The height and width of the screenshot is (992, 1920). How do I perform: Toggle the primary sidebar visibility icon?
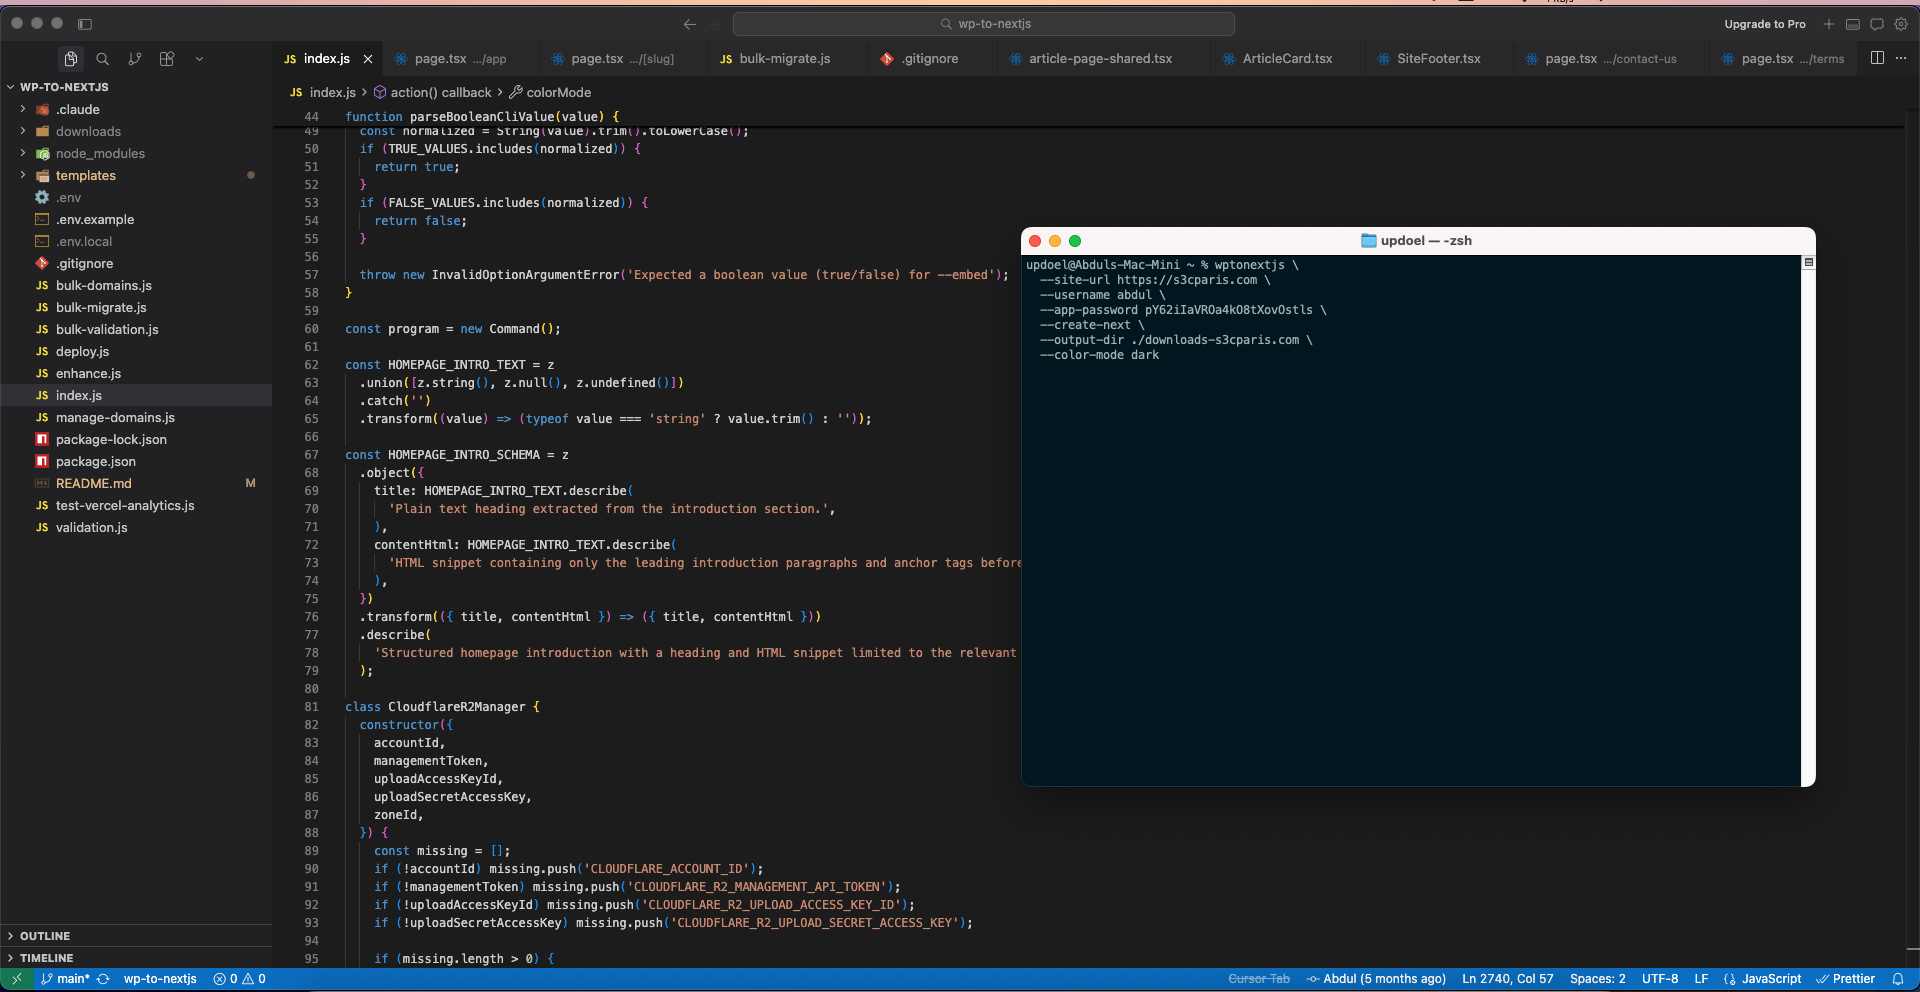[86, 24]
